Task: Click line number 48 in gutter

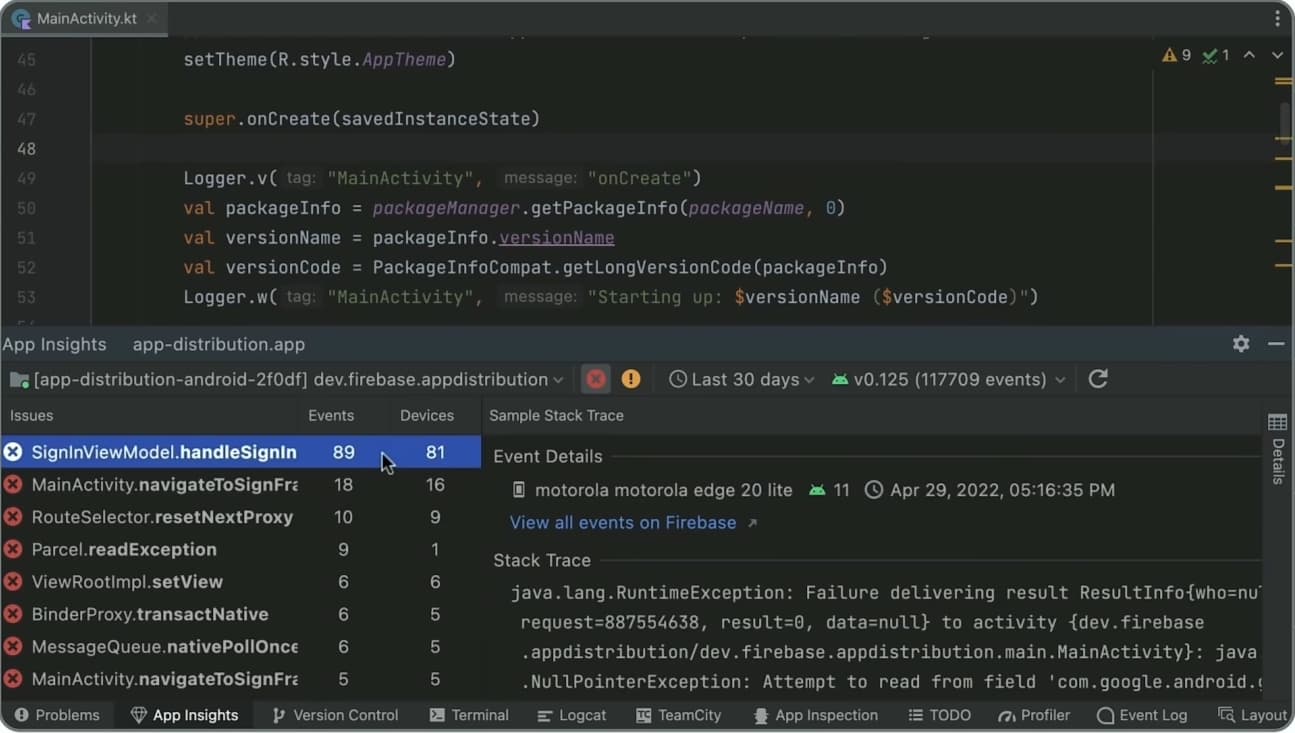Action: coord(26,148)
